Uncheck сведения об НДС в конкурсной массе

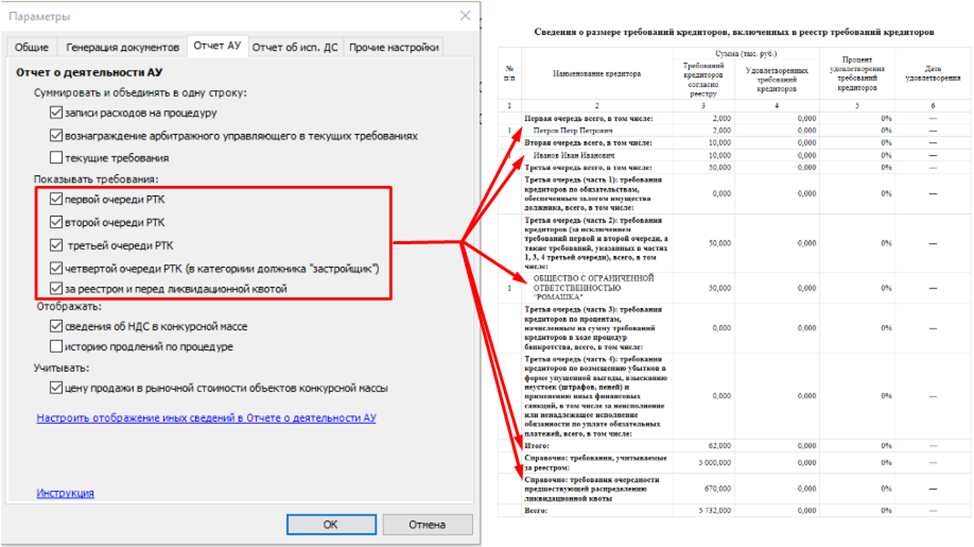click(x=56, y=326)
